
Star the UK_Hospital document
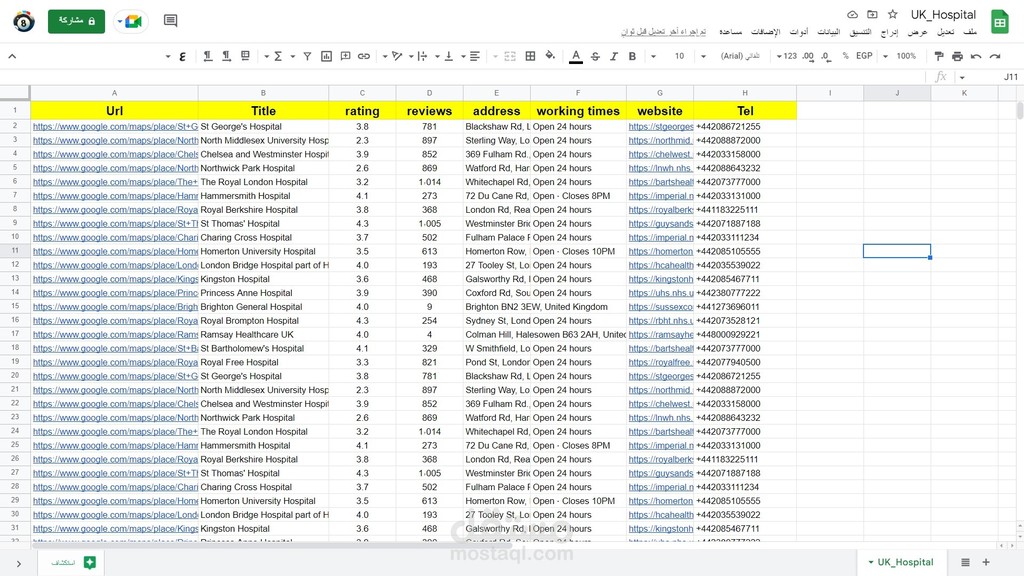[892, 15]
